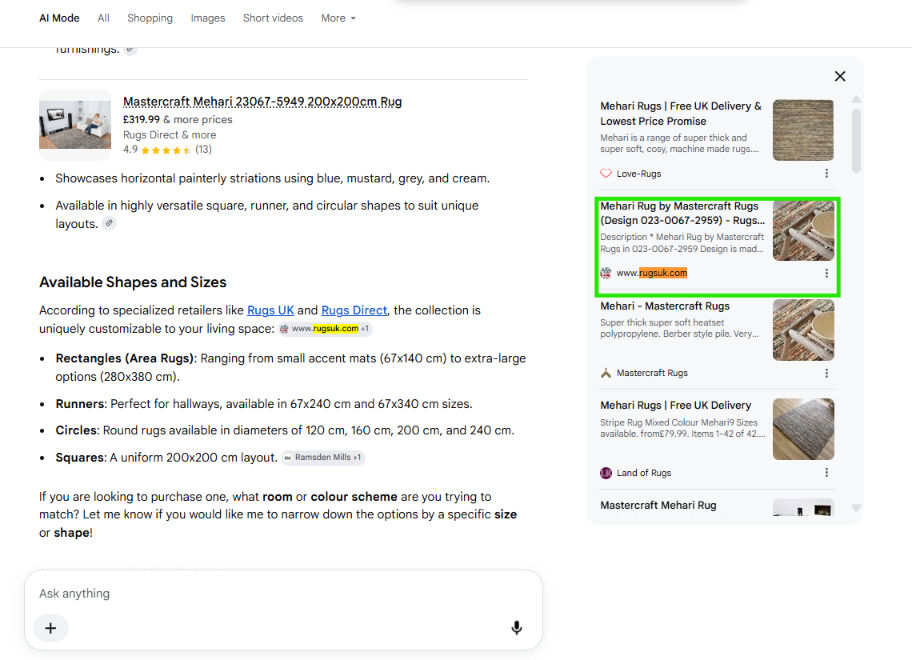Open options menu for Love-Rugs result
Image resolution: width=912 pixels, height=660 pixels.
pyautogui.click(x=826, y=173)
